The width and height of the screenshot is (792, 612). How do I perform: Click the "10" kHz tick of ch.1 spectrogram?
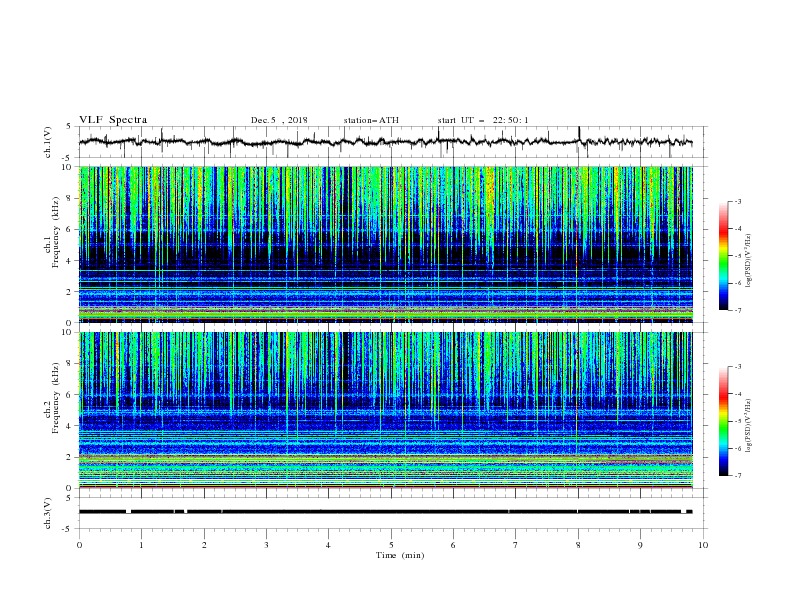click(x=67, y=167)
